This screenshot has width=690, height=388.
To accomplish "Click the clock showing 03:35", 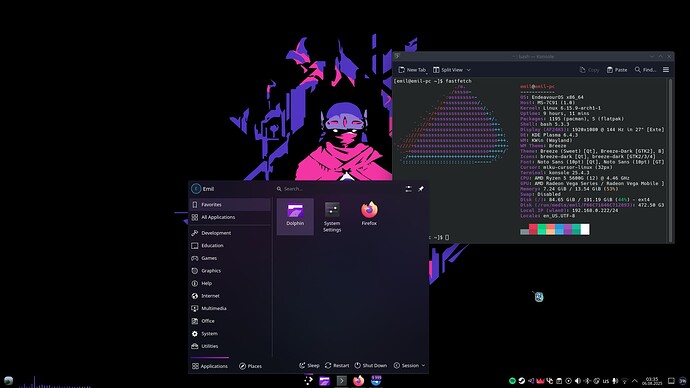I will (x=652, y=381).
